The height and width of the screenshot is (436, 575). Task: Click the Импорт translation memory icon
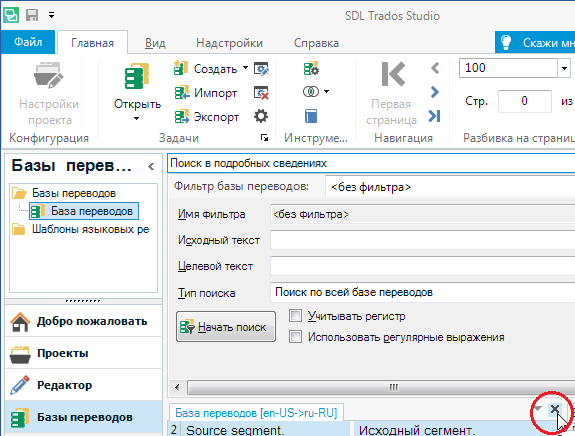pos(182,92)
